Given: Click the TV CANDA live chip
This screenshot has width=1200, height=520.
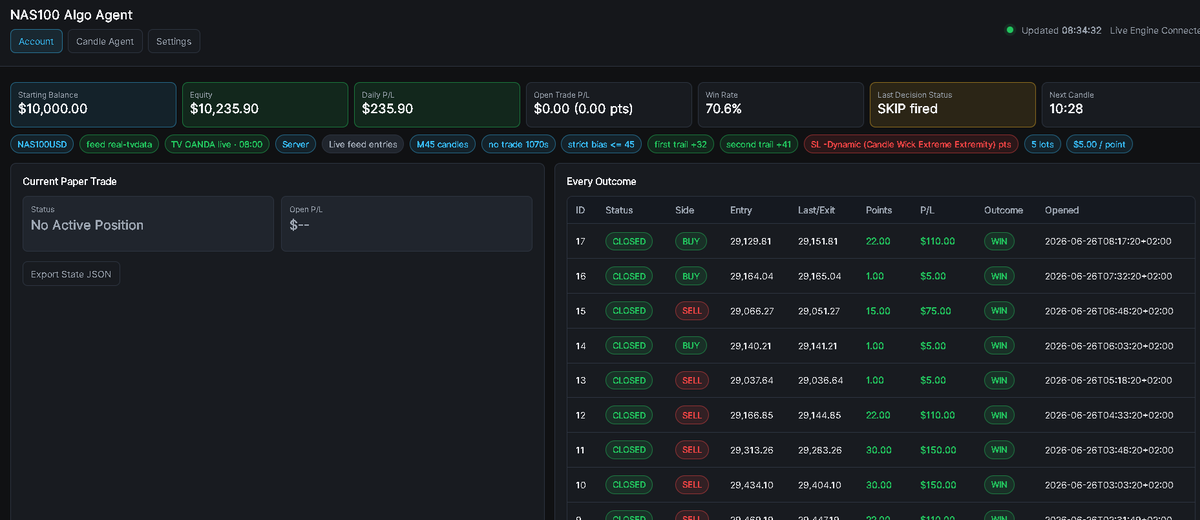Looking at the screenshot, I should coord(217,144).
